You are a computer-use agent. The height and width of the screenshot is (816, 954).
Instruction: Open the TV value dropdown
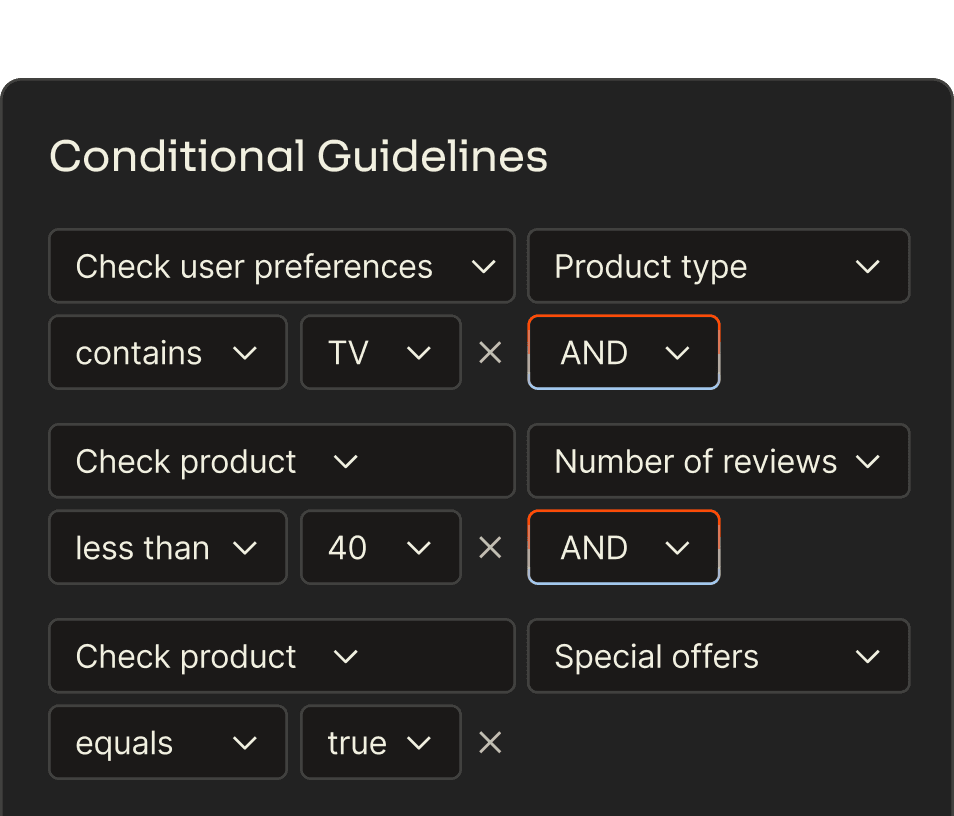(x=380, y=352)
